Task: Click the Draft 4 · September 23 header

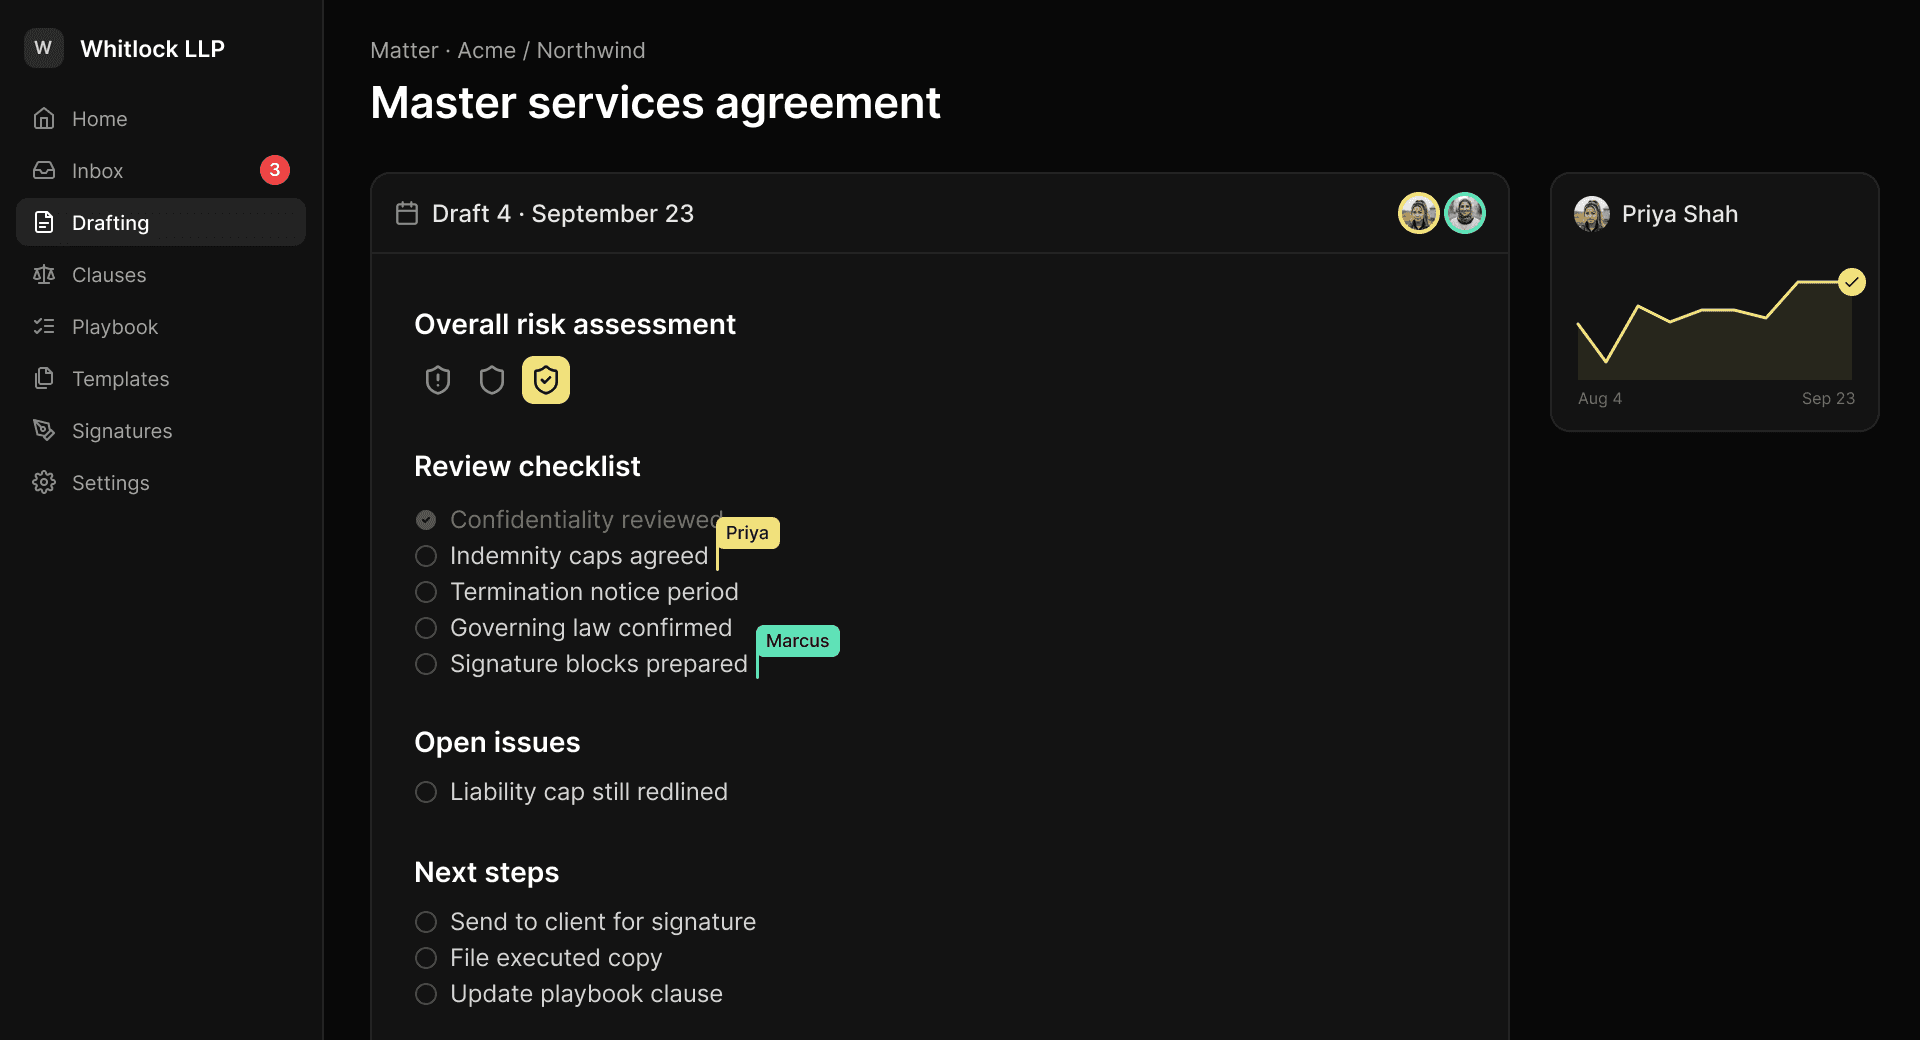Action: [563, 213]
